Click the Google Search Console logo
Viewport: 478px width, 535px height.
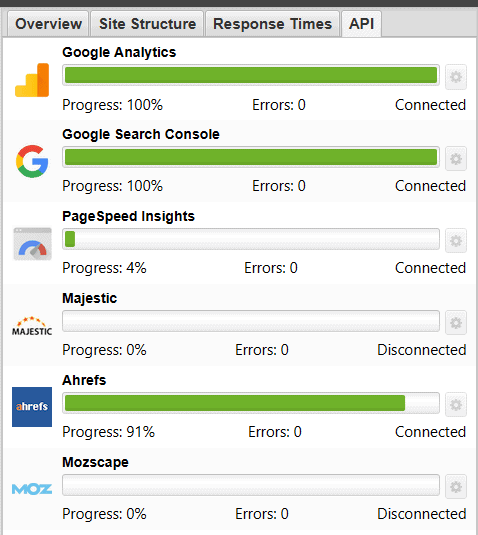(32, 161)
